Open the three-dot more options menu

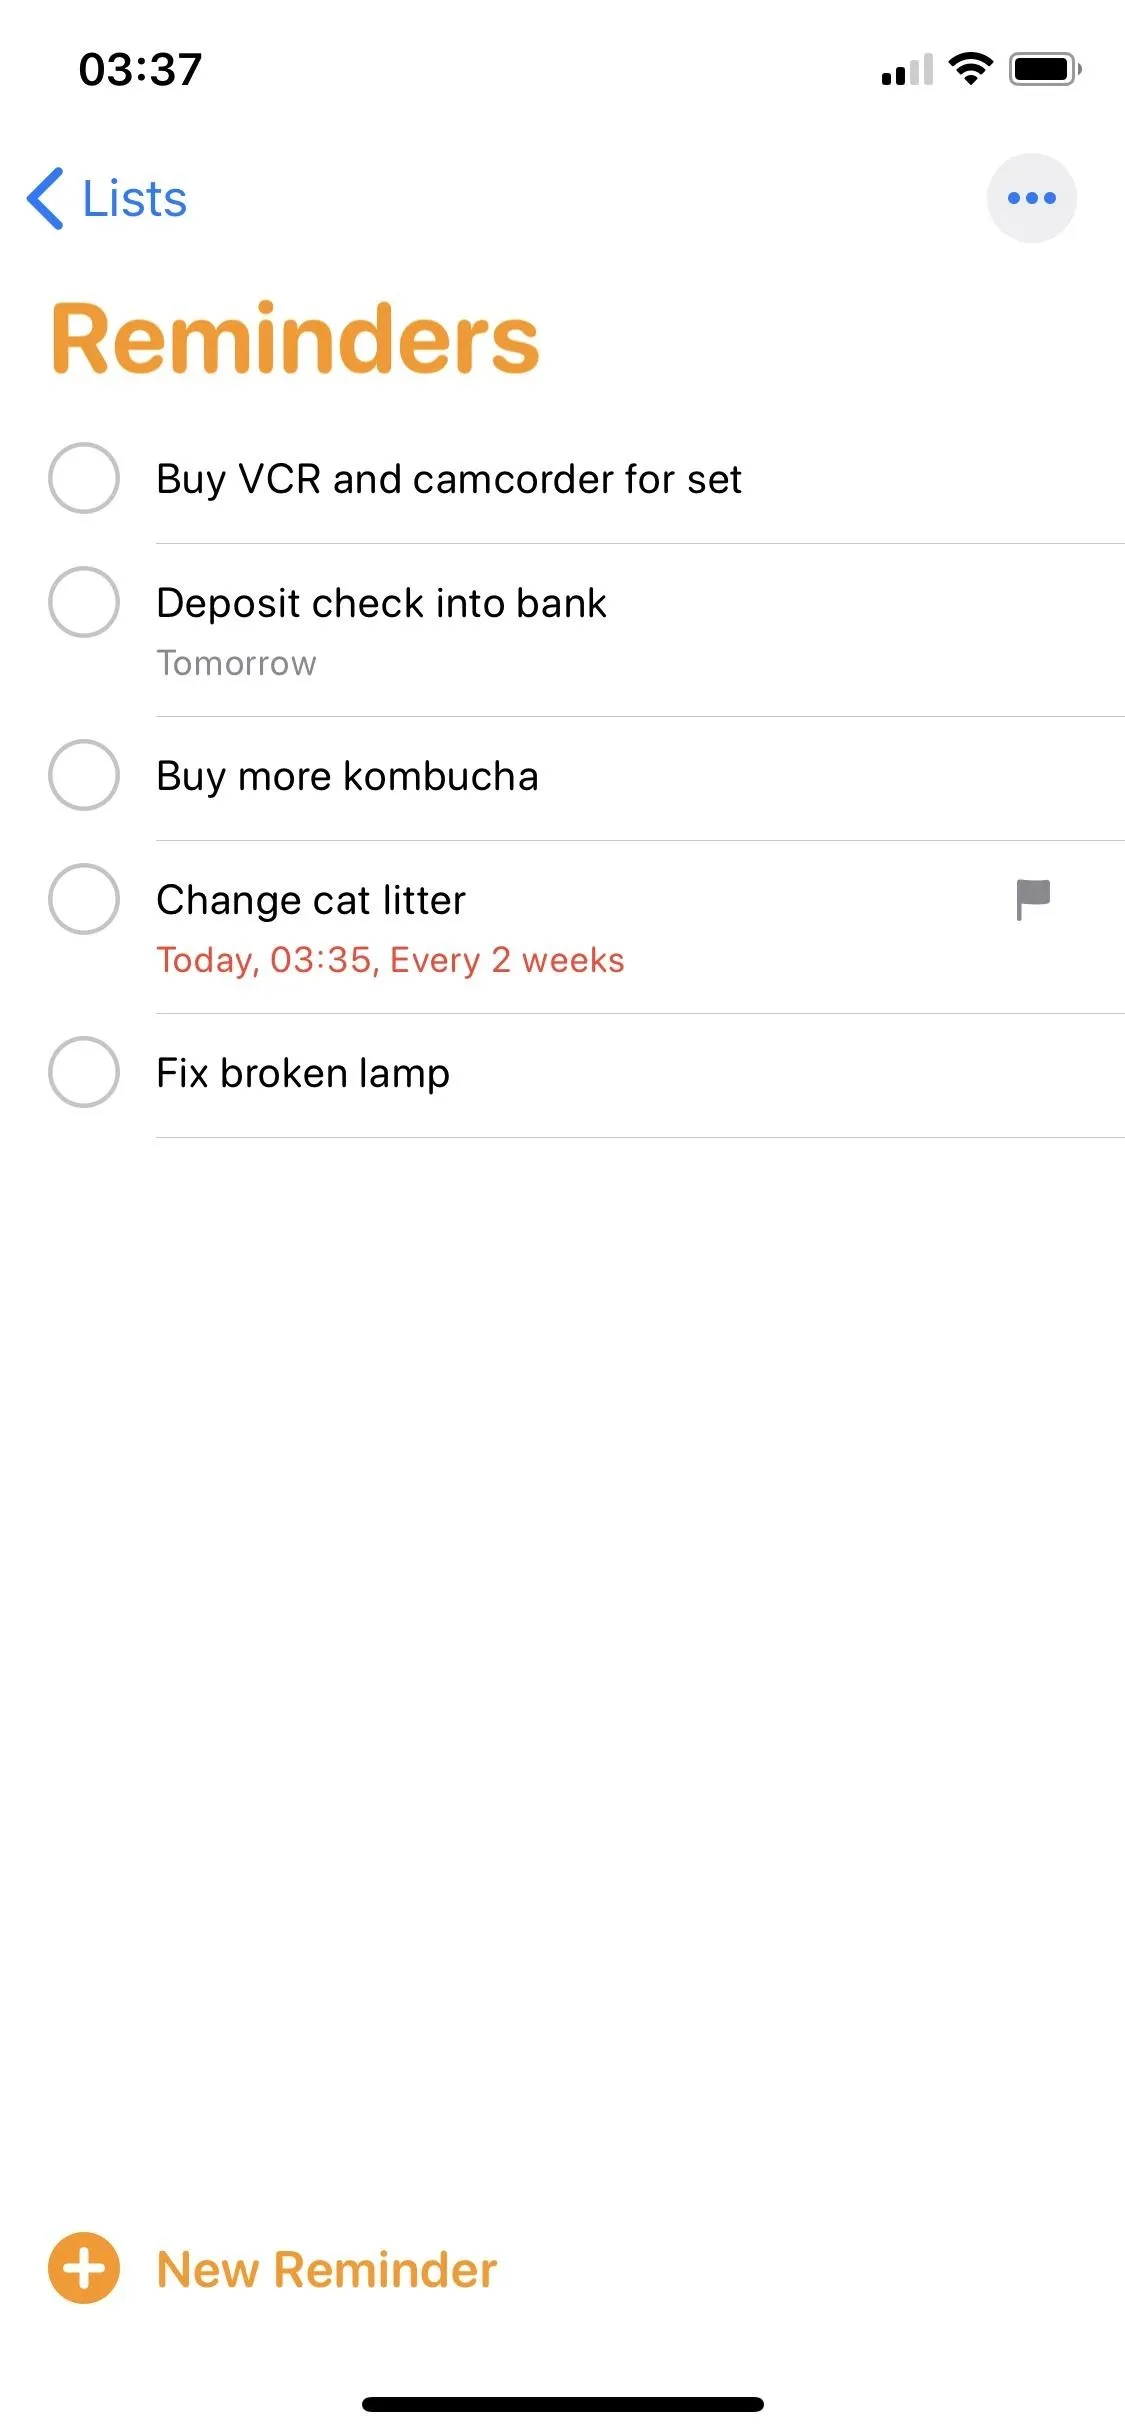[1031, 198]
